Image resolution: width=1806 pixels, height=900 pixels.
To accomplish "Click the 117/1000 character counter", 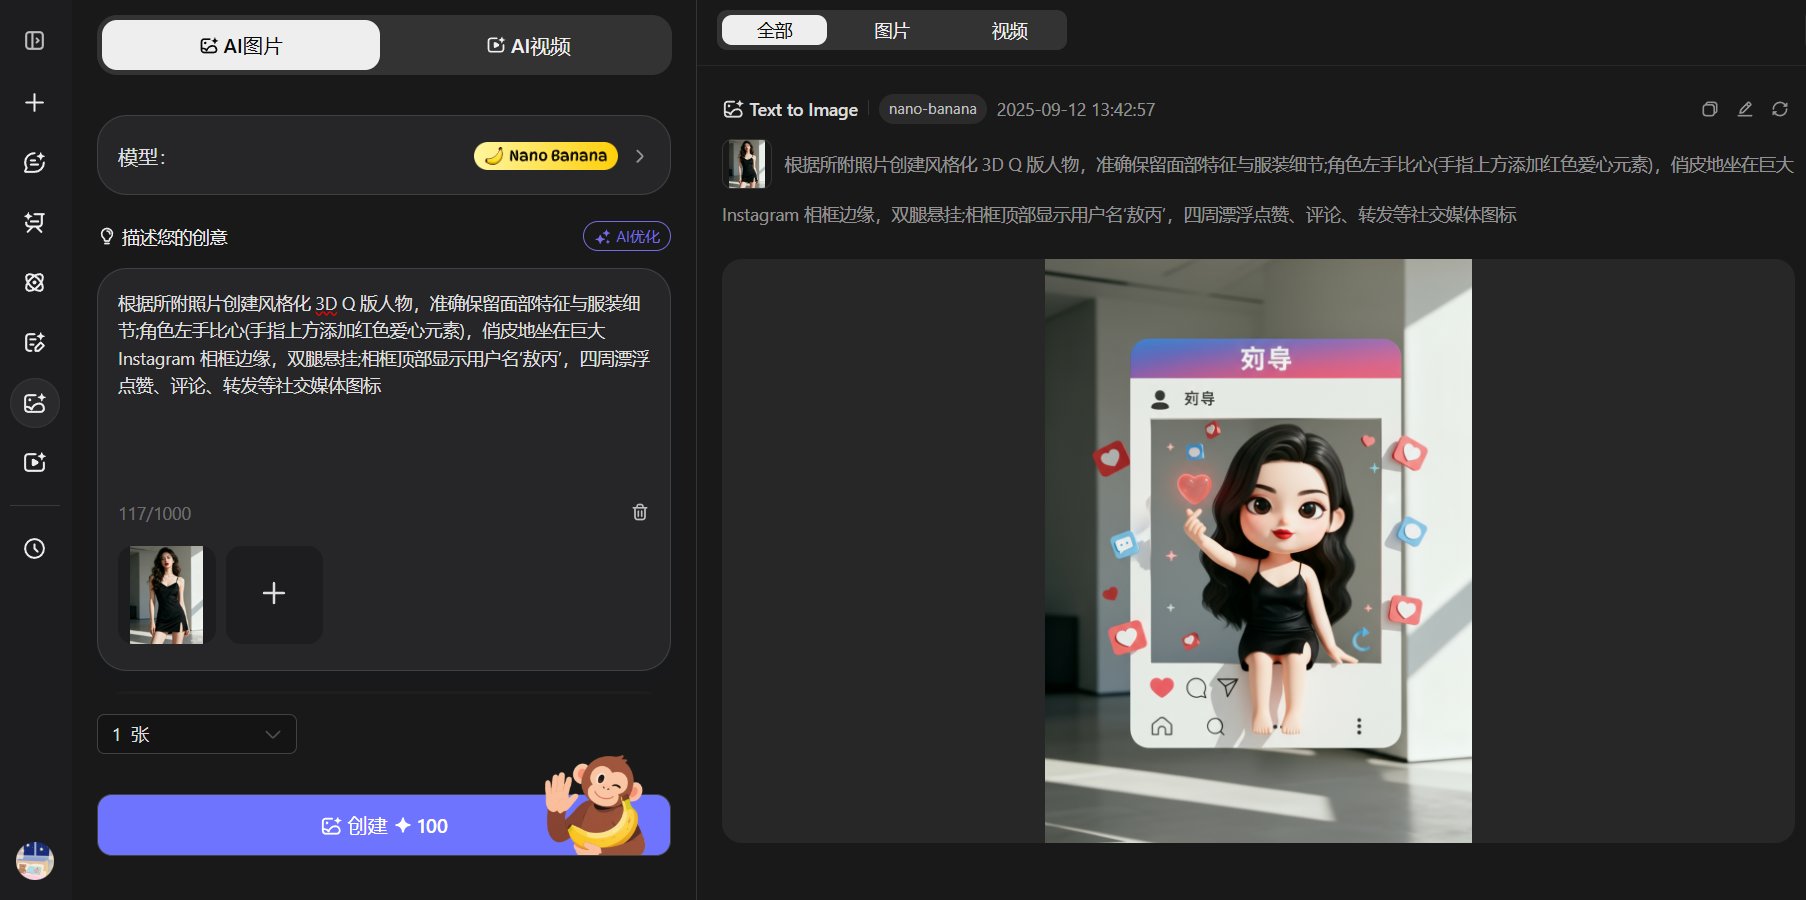I will (x=154, y=514).
